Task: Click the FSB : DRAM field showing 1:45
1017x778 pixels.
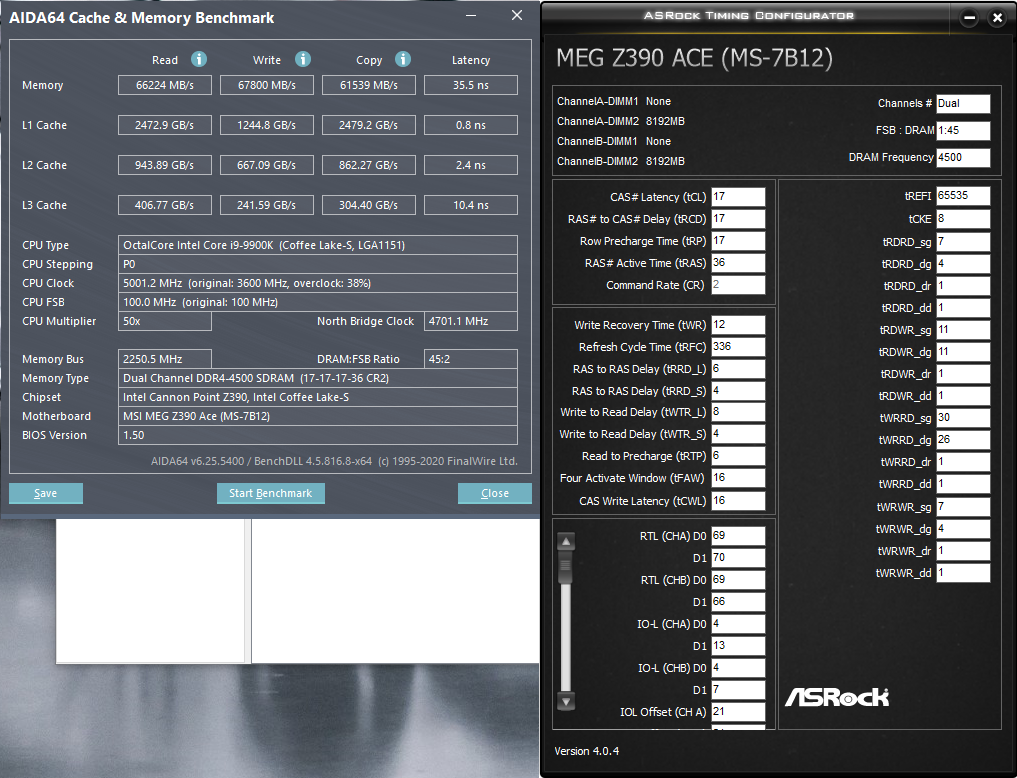Action: (x=963, y=130)
